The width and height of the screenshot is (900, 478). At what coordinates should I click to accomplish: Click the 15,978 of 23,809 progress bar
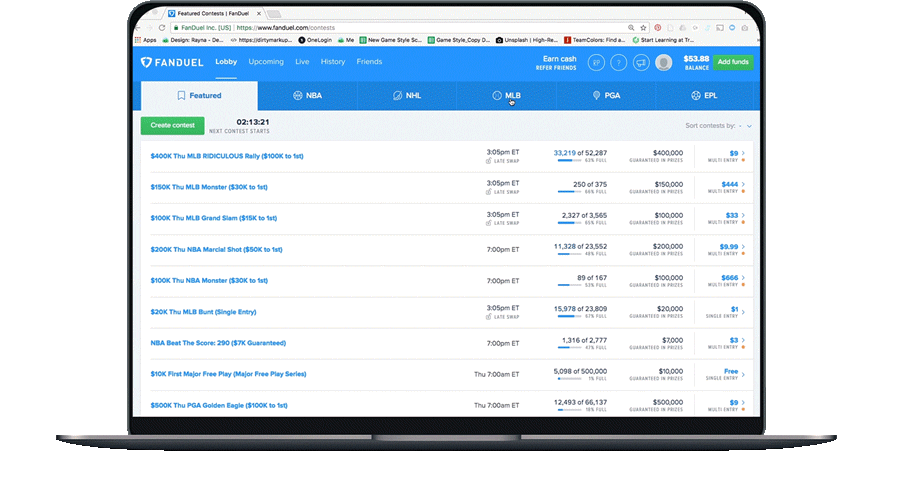(x=569, y=316)
